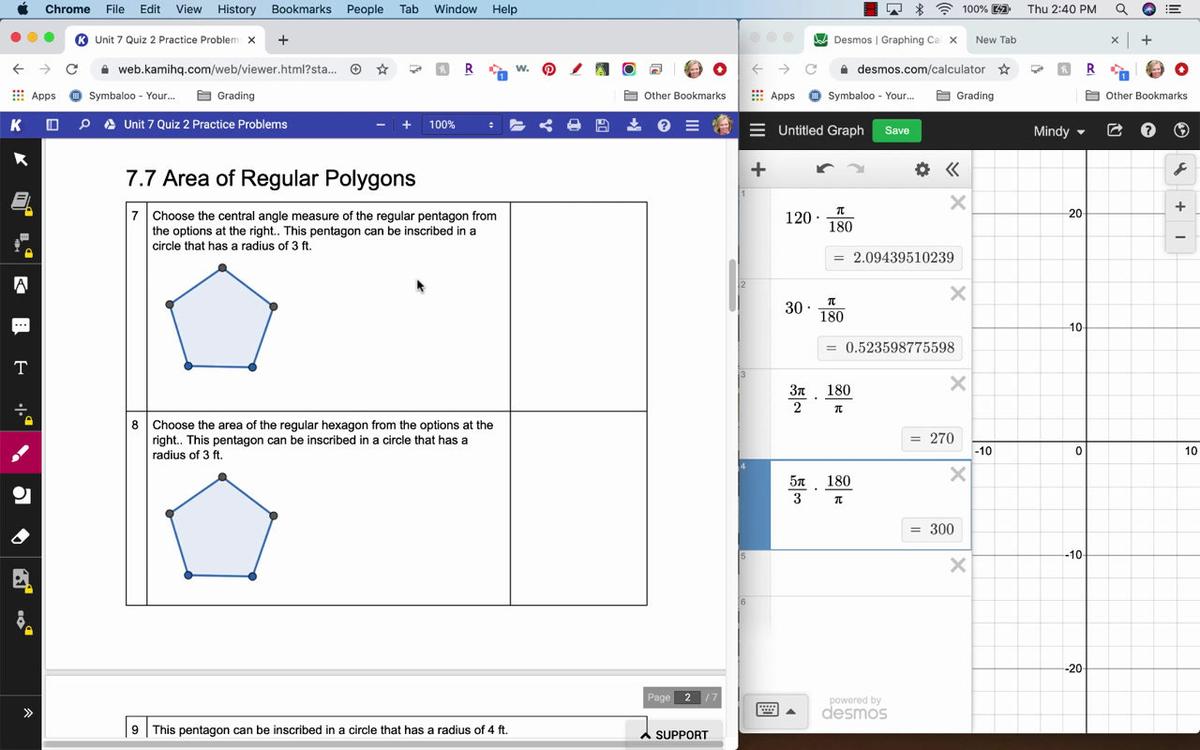Click Desmos undo arrow

[x=824, y=169]
